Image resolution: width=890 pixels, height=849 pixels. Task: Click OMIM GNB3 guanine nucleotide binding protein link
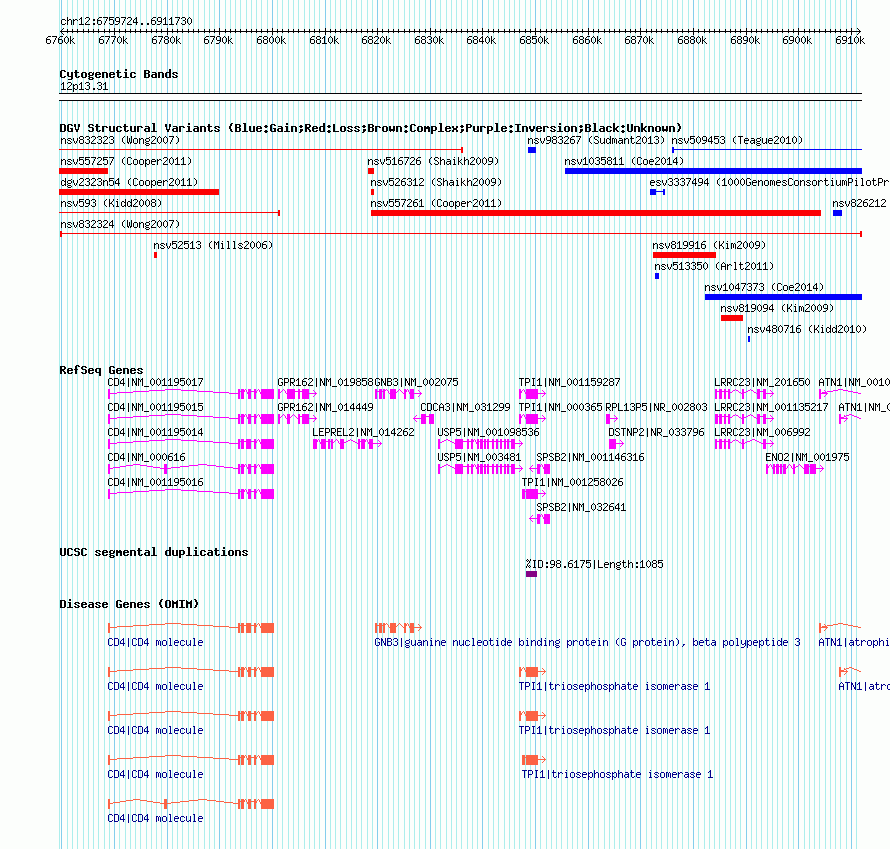tap(587, 642)
